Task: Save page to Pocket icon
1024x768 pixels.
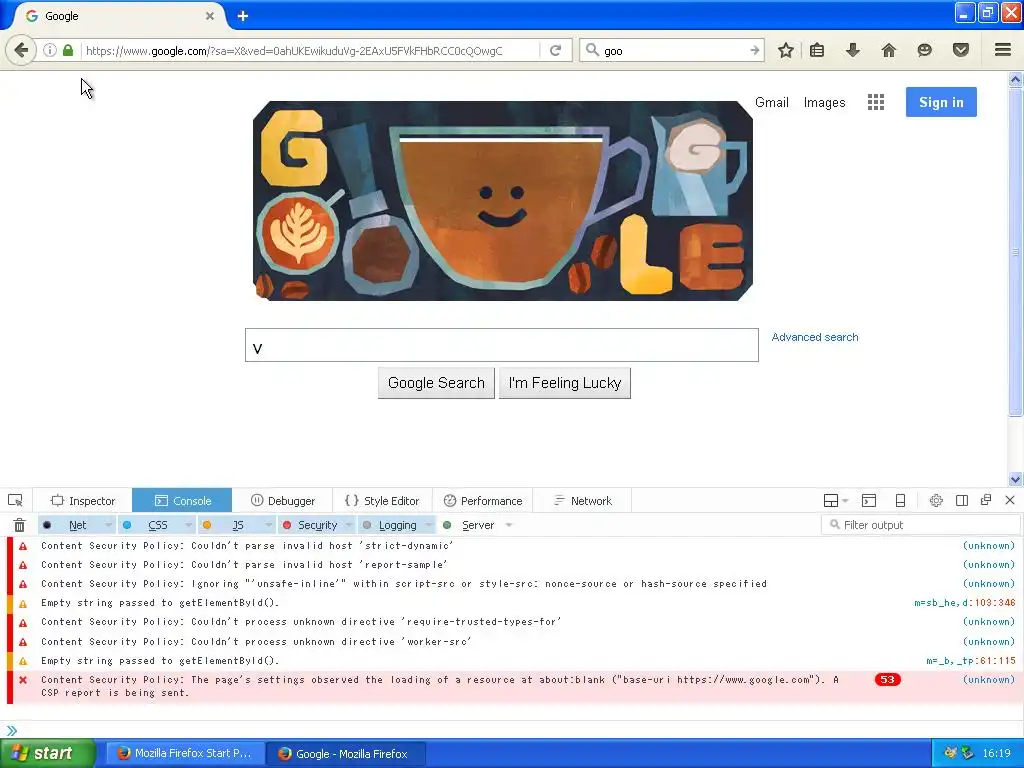Action: coord(960,50)
